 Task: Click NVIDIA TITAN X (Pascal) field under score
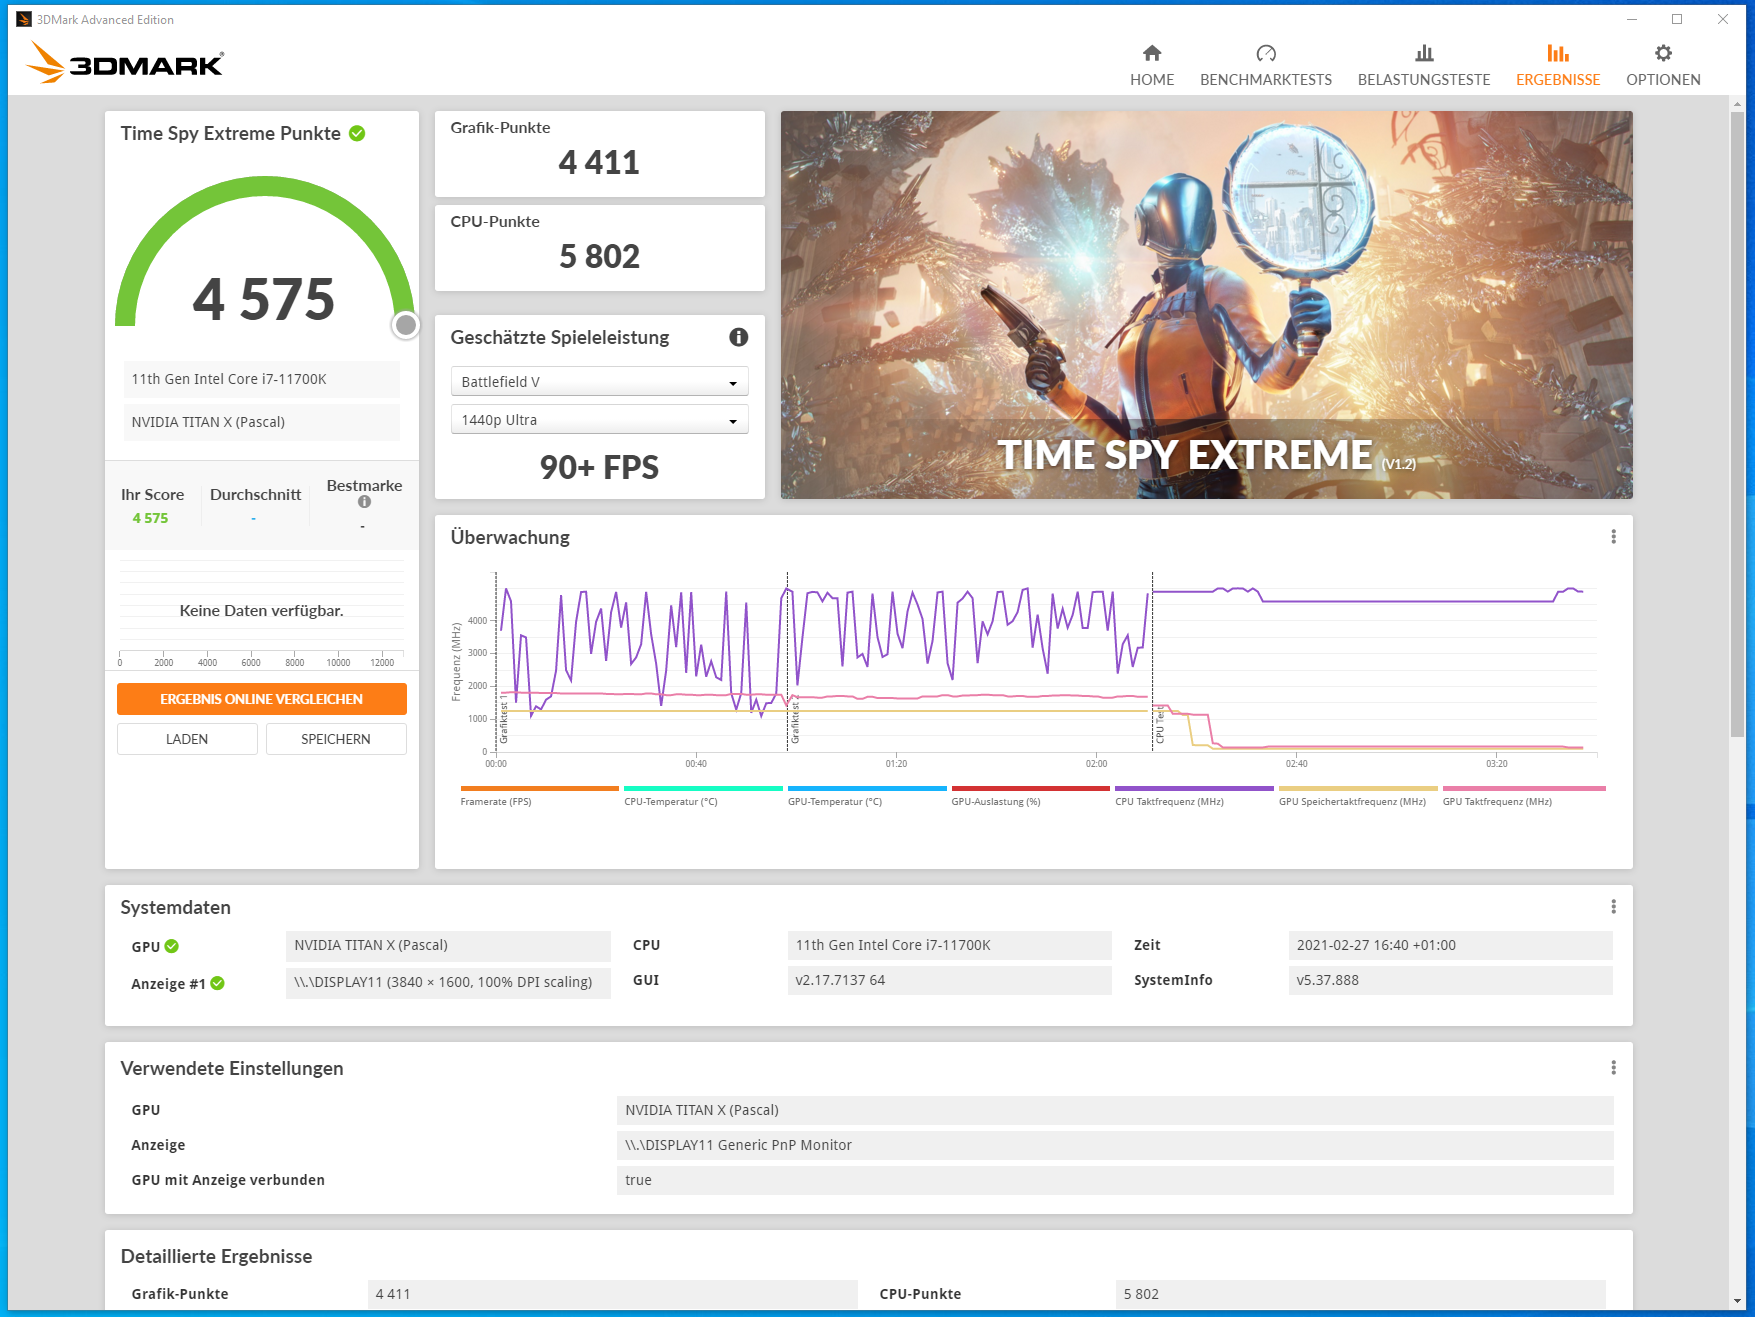(261, 422)
